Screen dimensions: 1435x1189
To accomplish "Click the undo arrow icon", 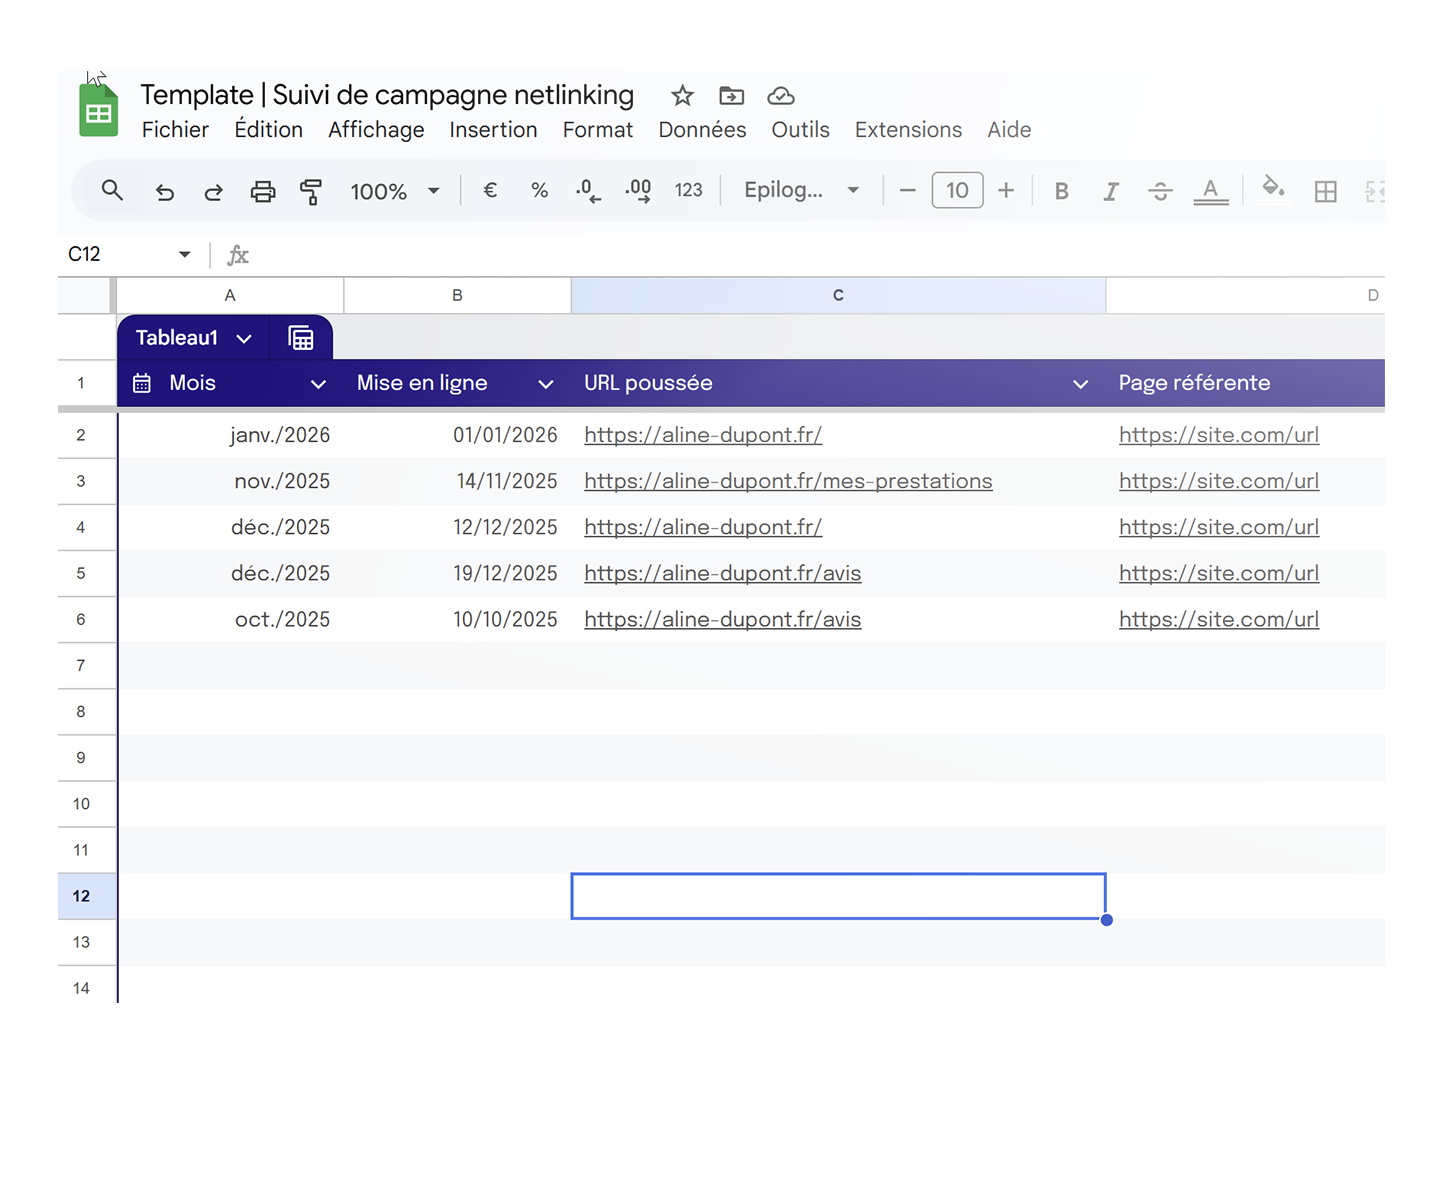I will point(165,191).
